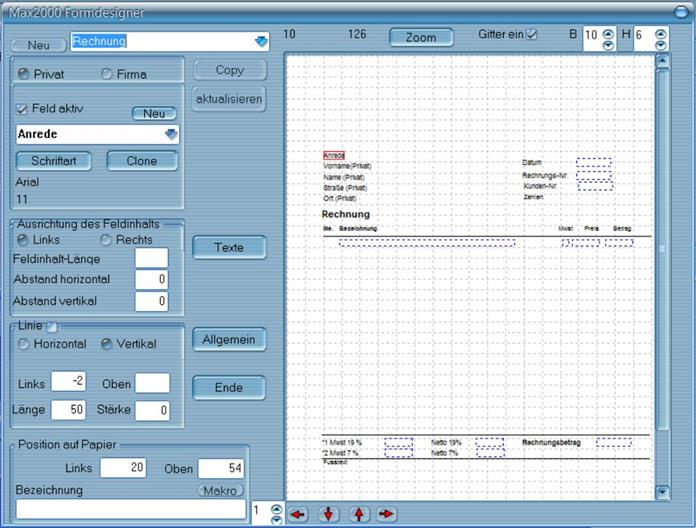
Task: Click scrollbar up arrow of form preview
Action: pyautogui.click(x=662, y=60)
